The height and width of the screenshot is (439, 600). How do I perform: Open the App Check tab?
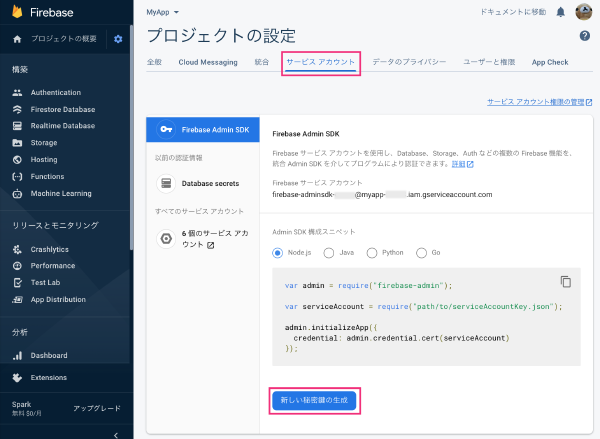pos(550,62)
